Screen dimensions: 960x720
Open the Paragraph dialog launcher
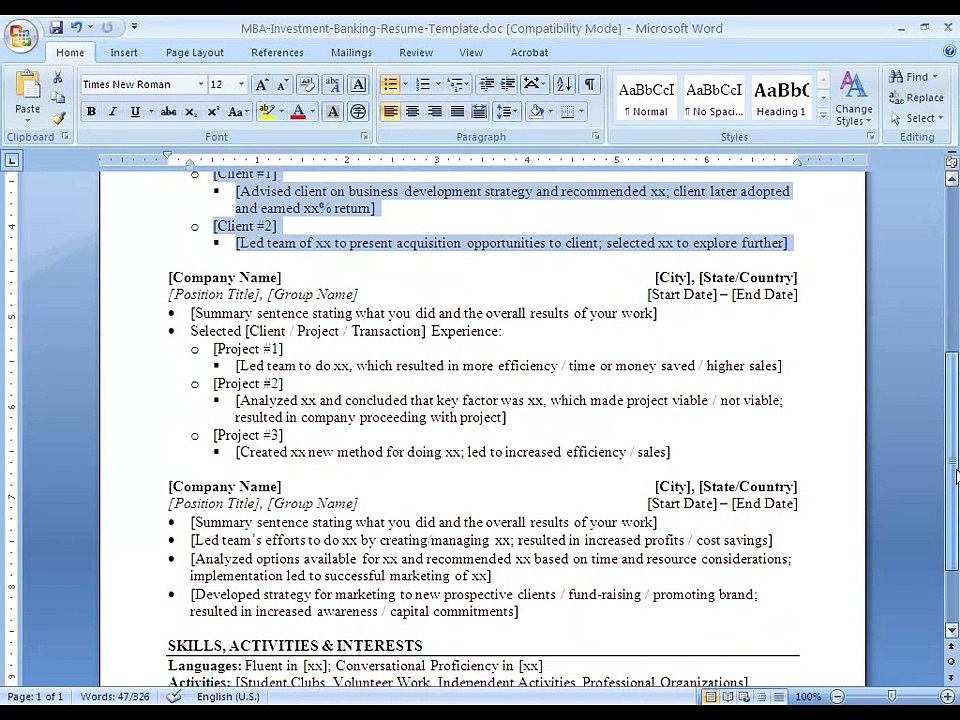tap(595, 136)
